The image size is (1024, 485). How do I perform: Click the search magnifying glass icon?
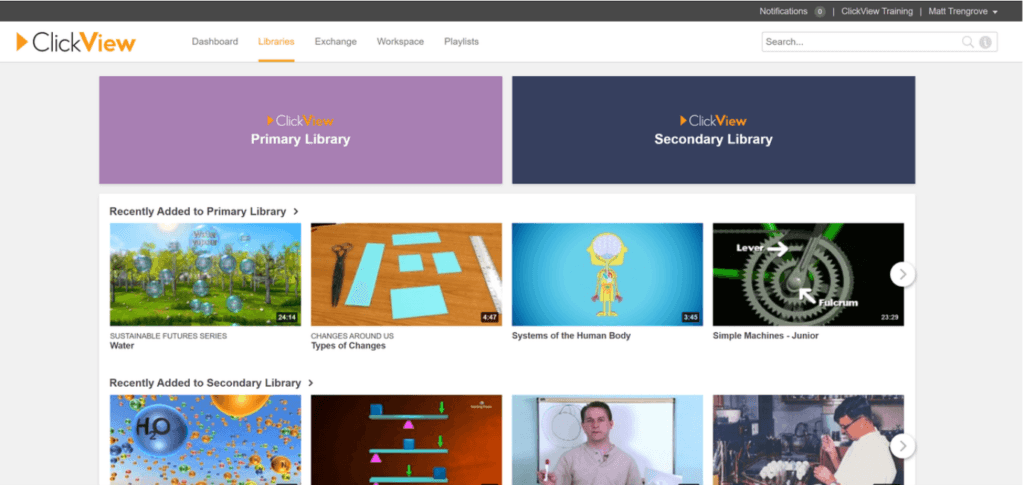[x=967, y=42]
